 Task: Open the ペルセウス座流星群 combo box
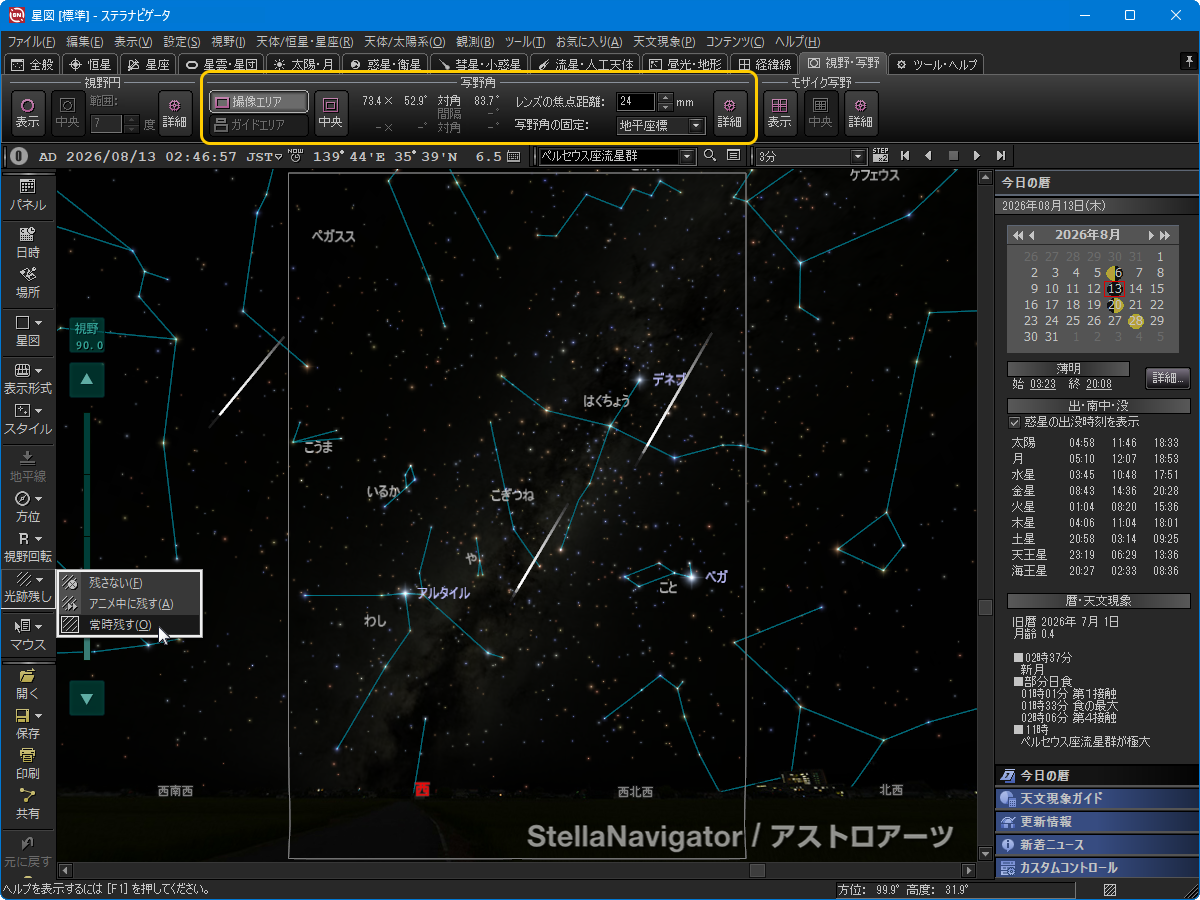click(x=616, y=156)
